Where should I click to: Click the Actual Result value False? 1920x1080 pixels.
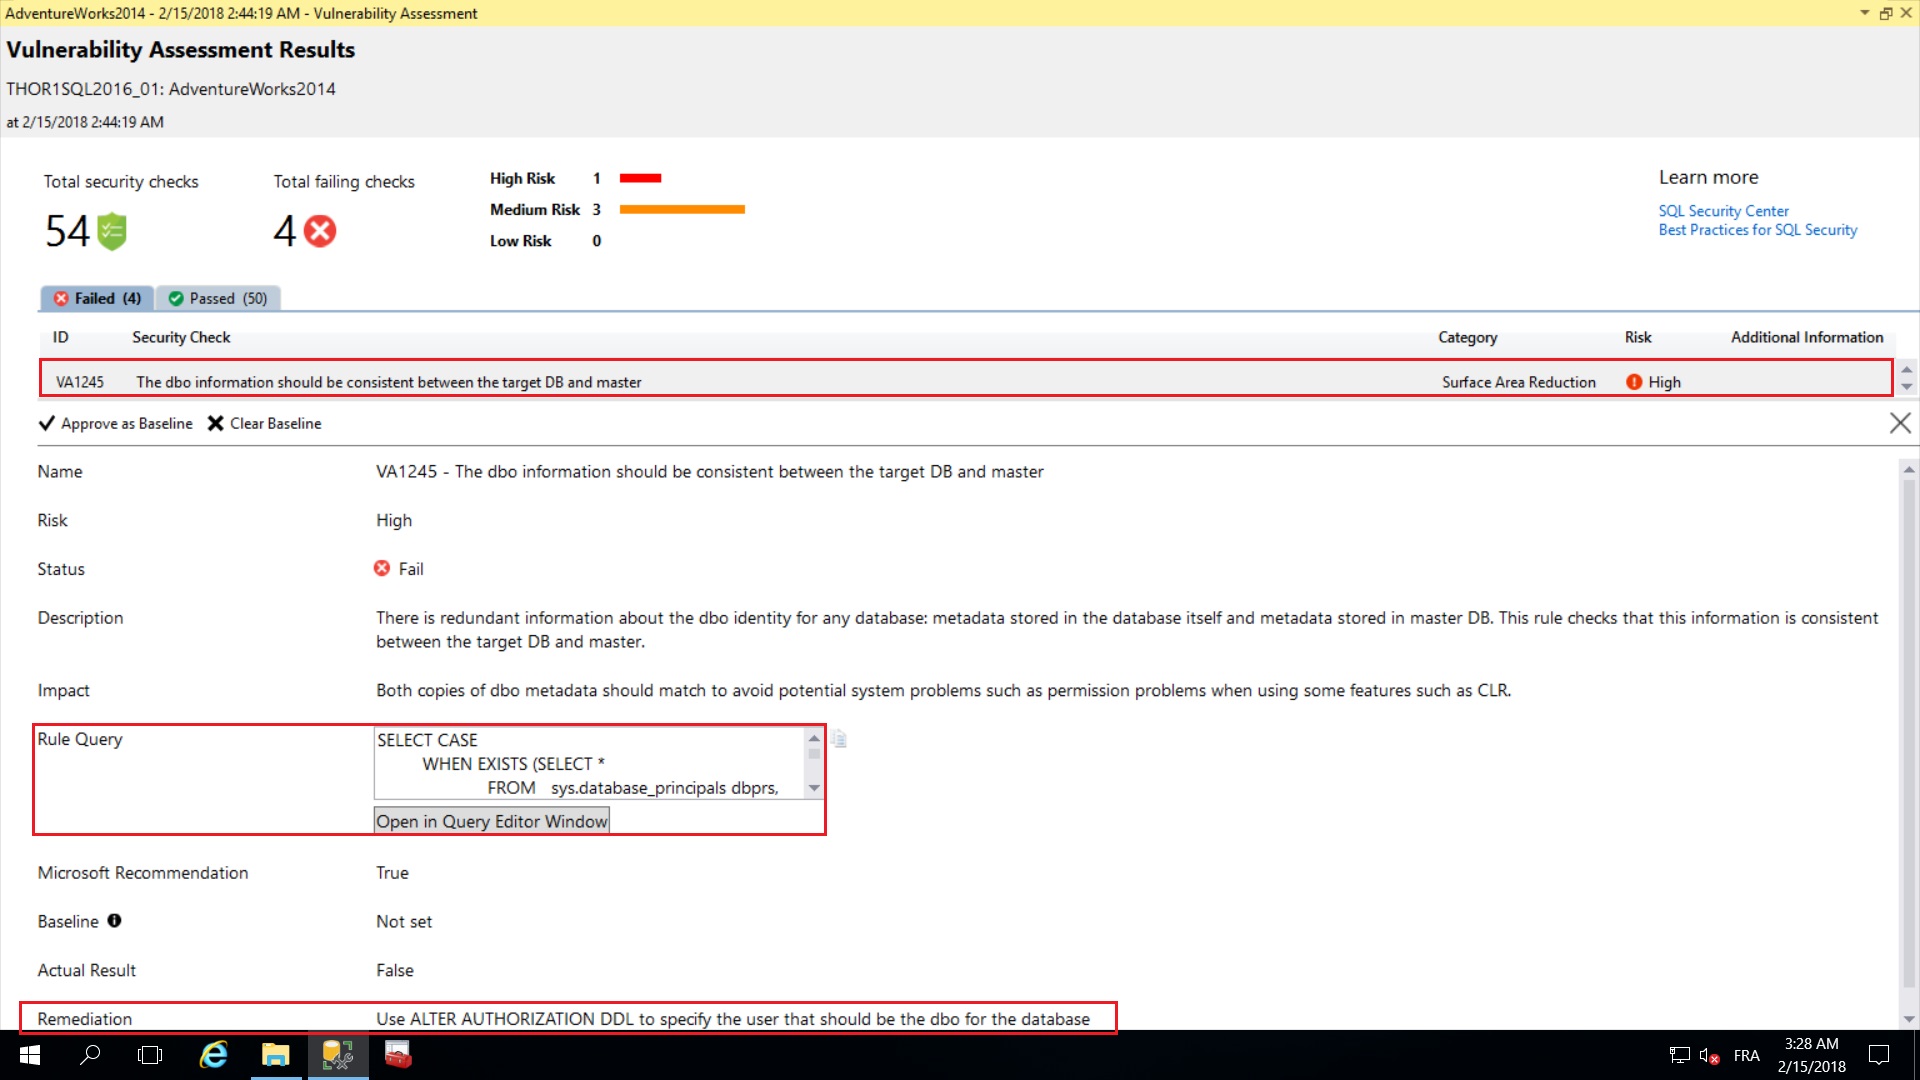point(395,970)
